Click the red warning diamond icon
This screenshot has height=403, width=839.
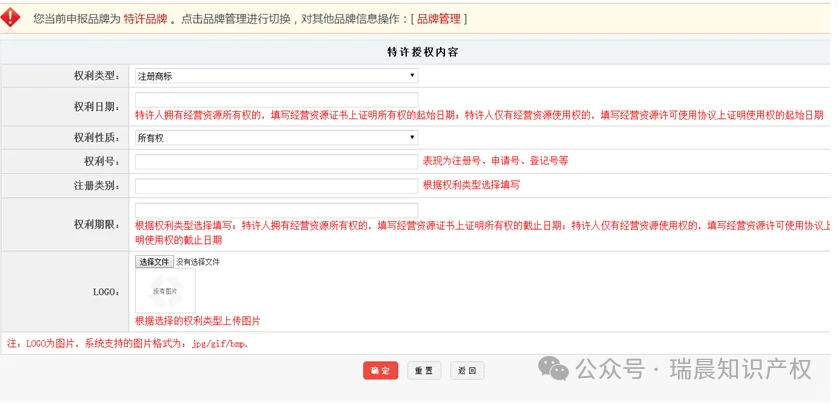[11, 18]
